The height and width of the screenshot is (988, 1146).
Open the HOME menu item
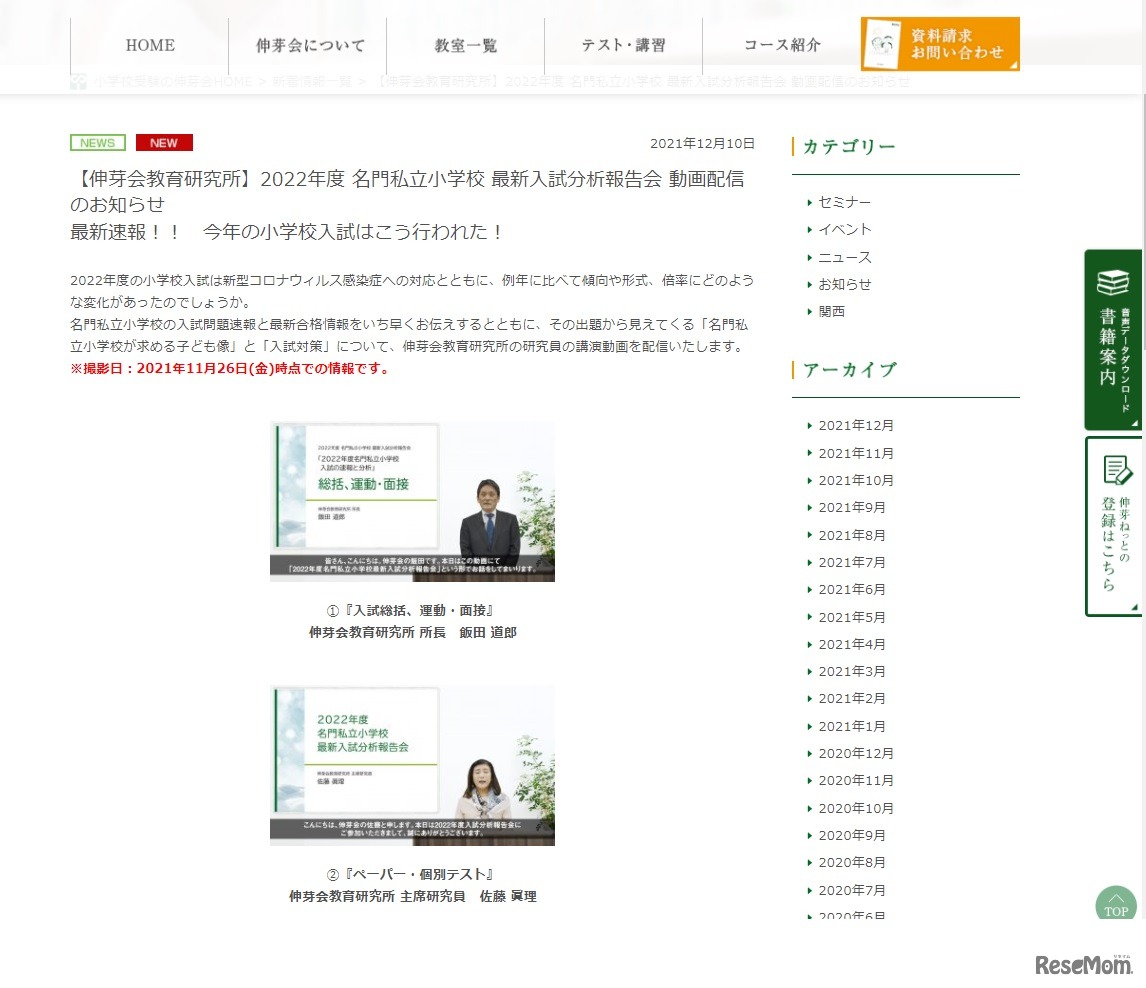[150, 46]
